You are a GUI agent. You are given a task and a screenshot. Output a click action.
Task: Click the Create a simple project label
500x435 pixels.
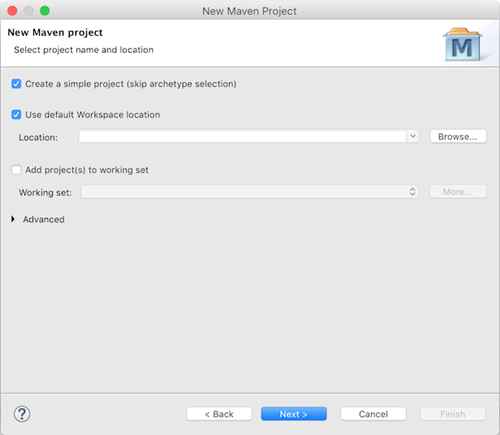click(131, 84)
